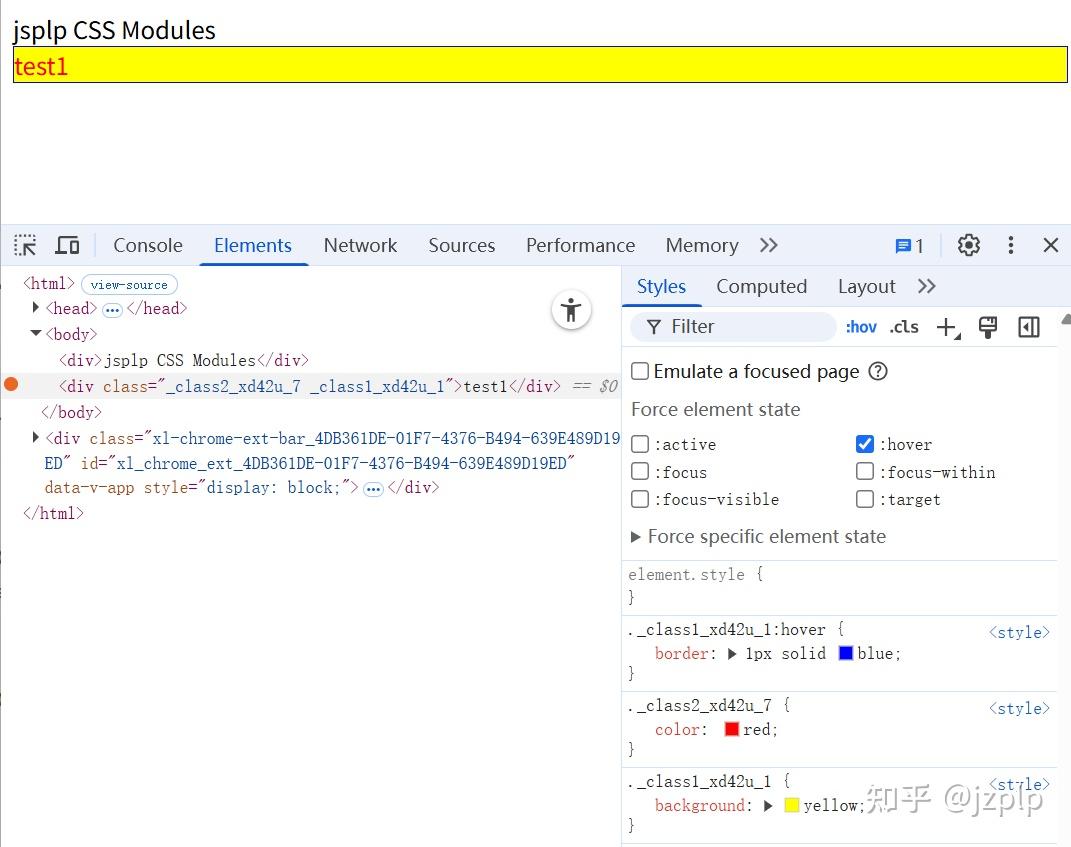
Task: Select the html root node
Action: click(48, 283)
